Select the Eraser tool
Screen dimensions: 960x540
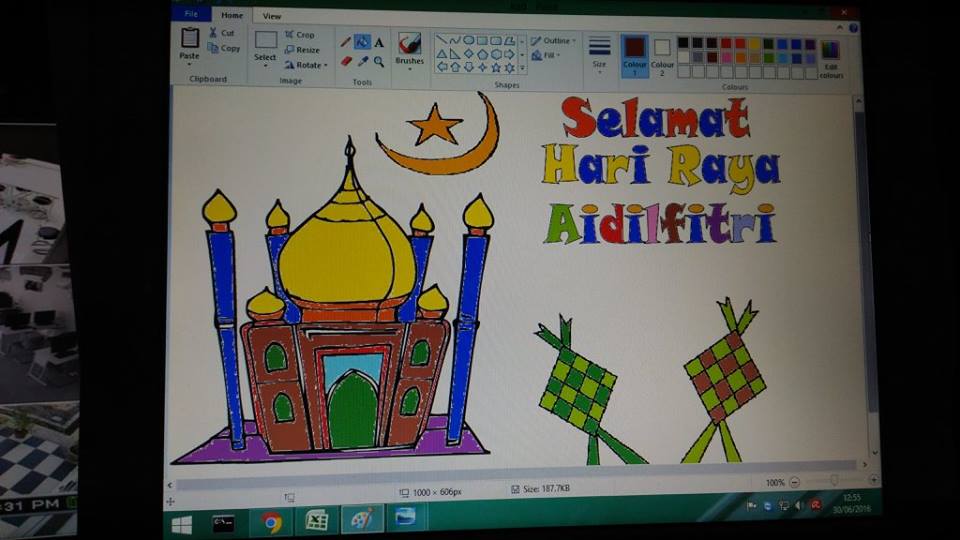pos(346,61)
